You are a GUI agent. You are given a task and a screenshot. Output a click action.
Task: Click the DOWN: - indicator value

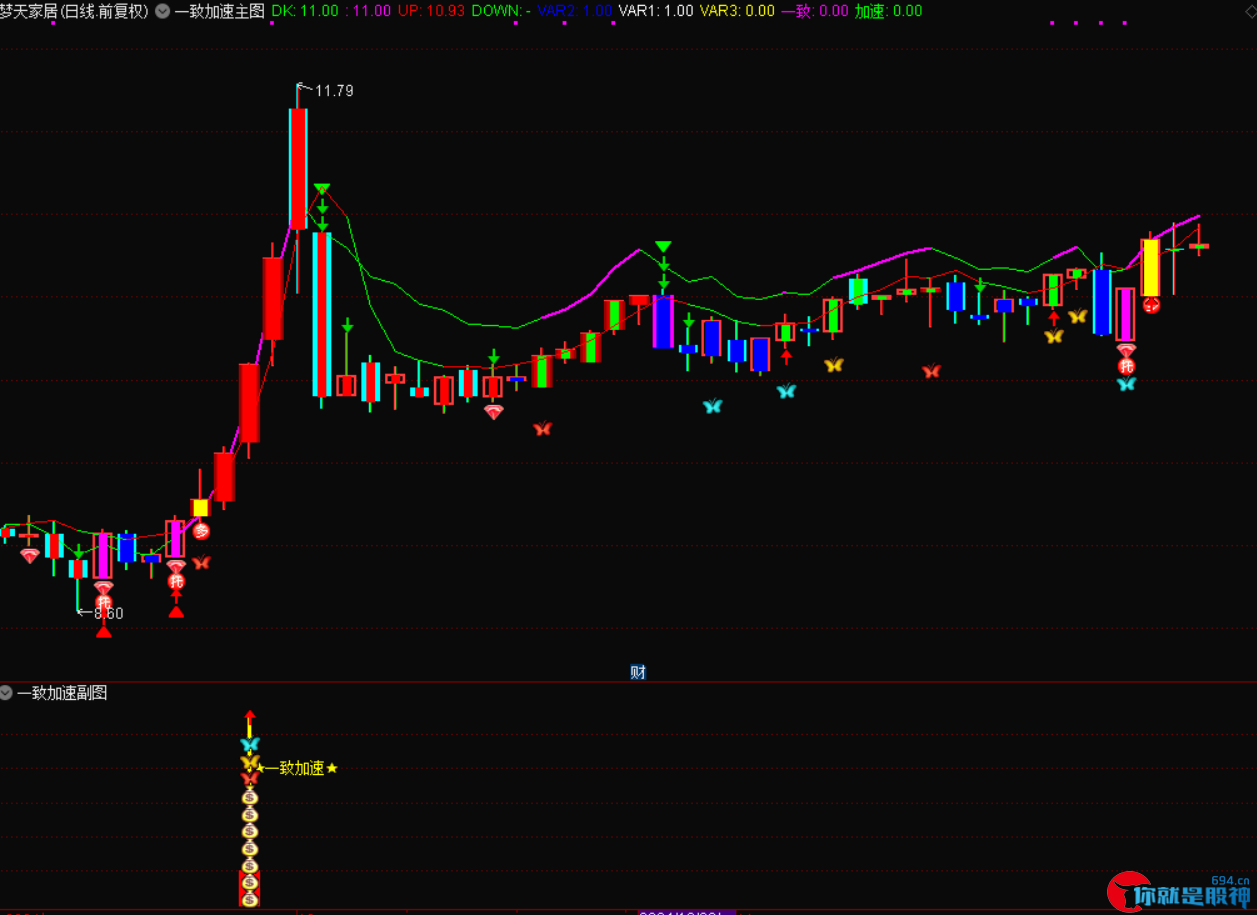pos(501,11)
